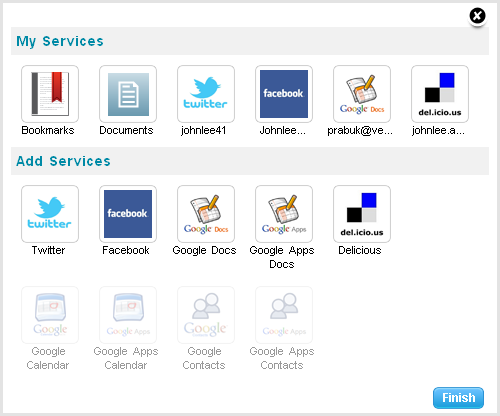Open the Documents service icon
The height and width of the screenshot is (416, 500).
(x=128, y=94)
